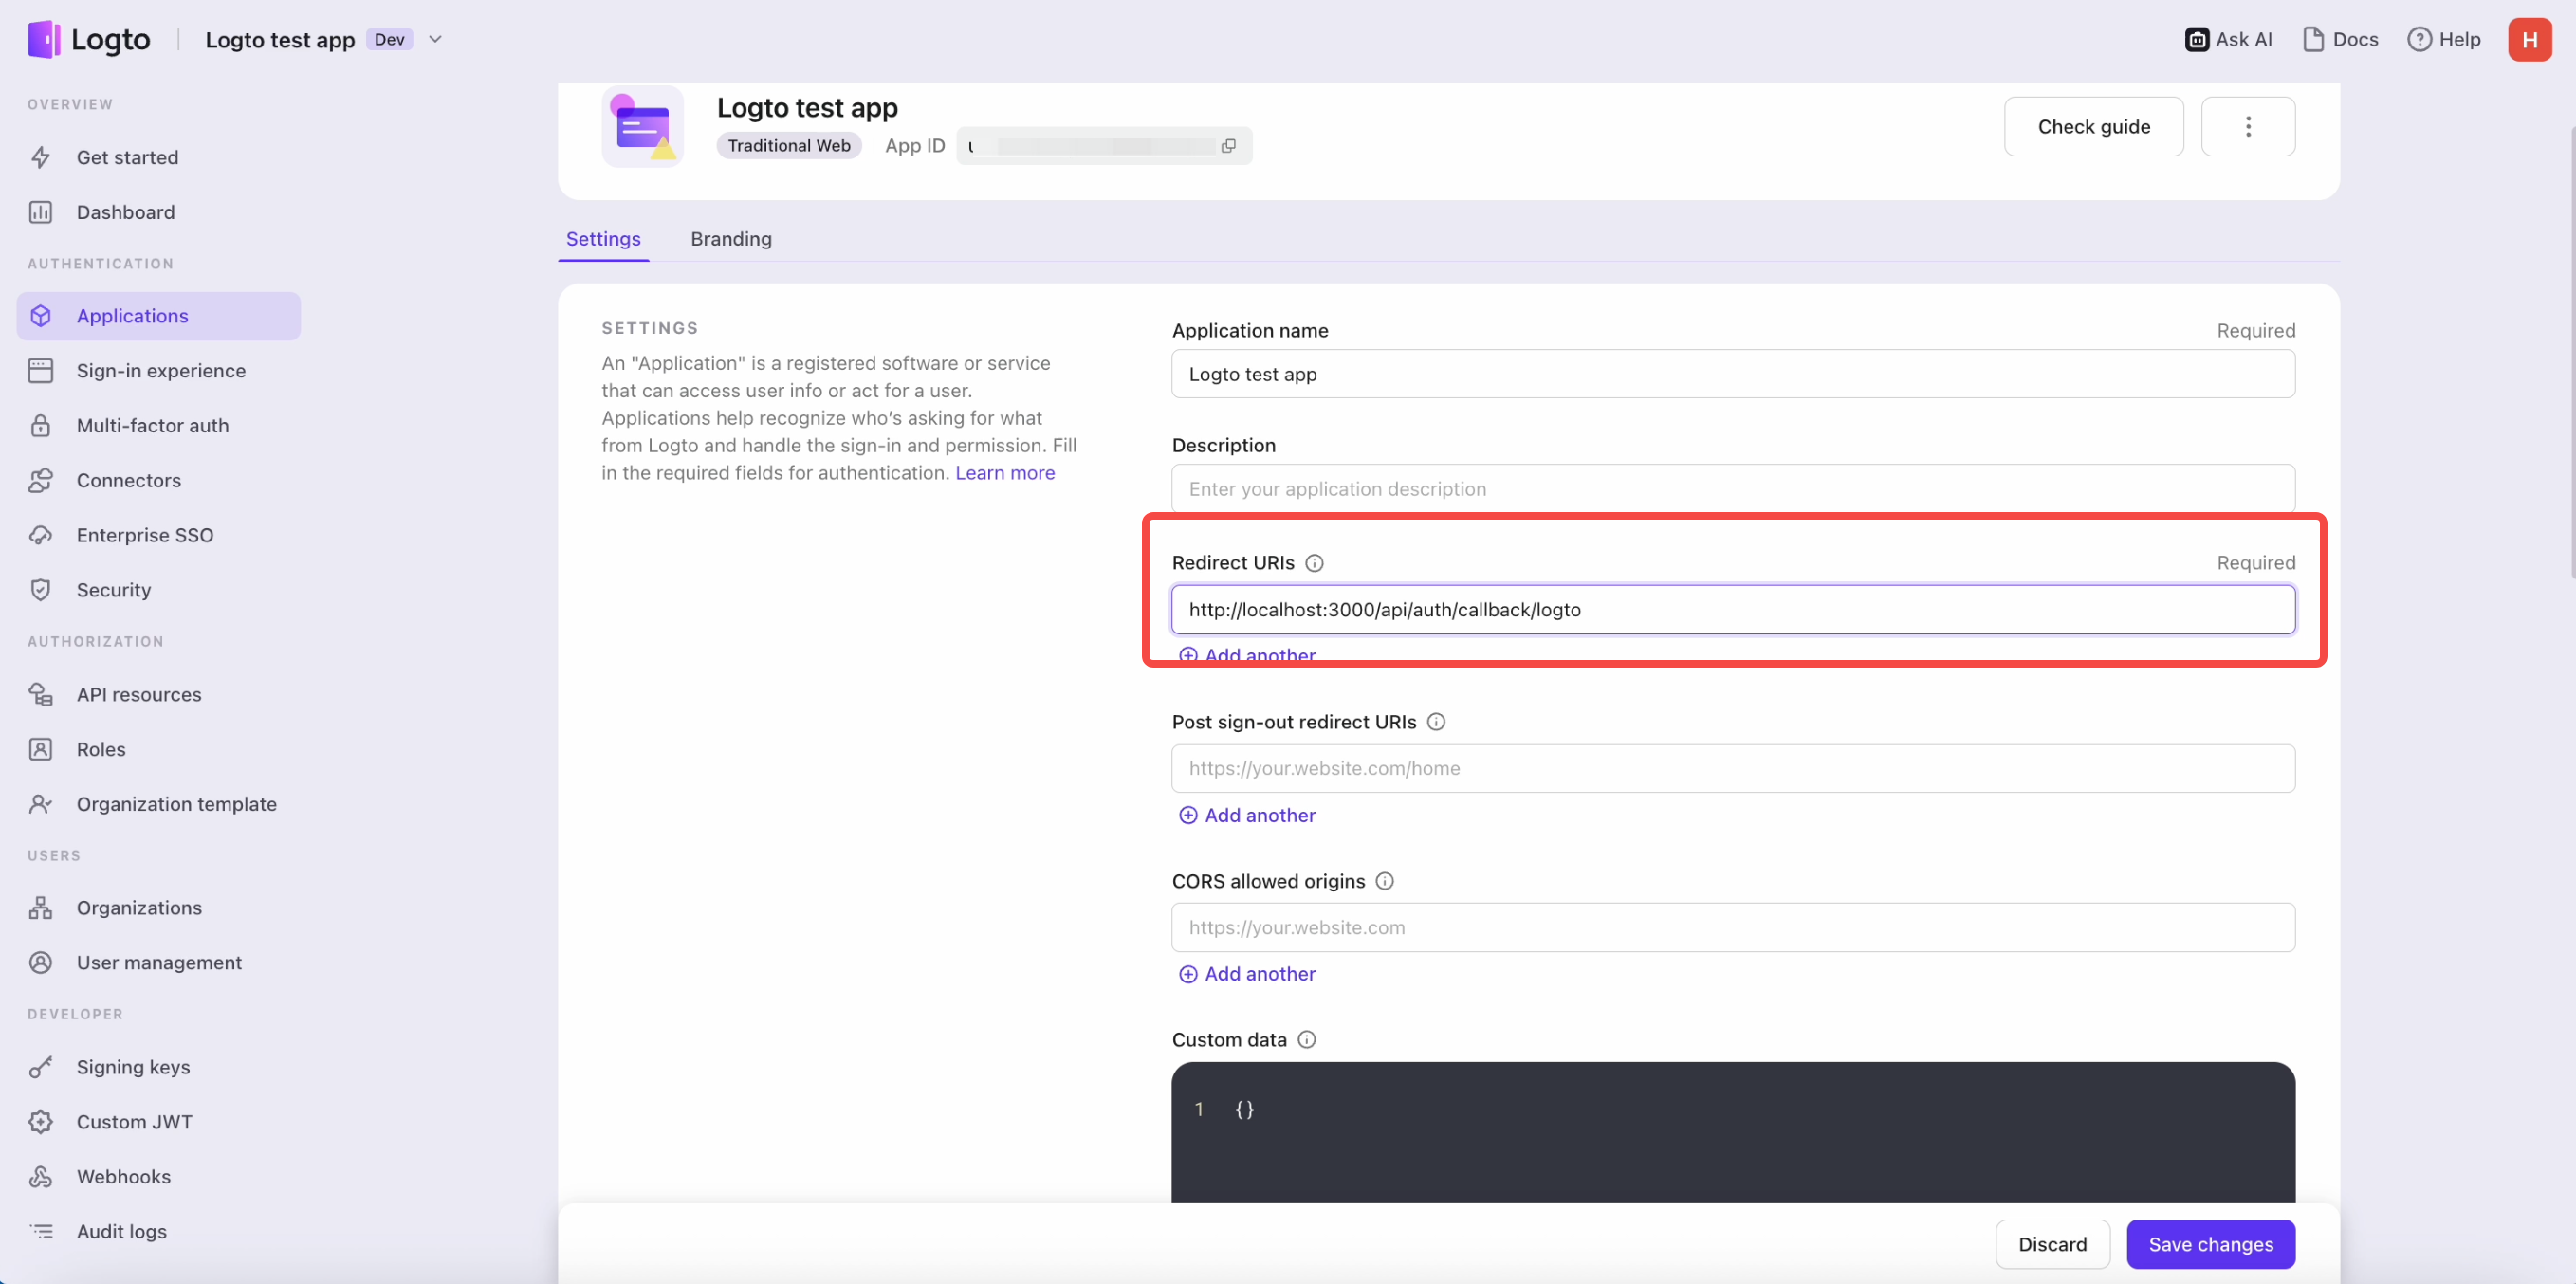Image resolution: width=2576 pixels, height=1284 pixels.
Task: Click the Traditional Web tag
Action: 789,146
